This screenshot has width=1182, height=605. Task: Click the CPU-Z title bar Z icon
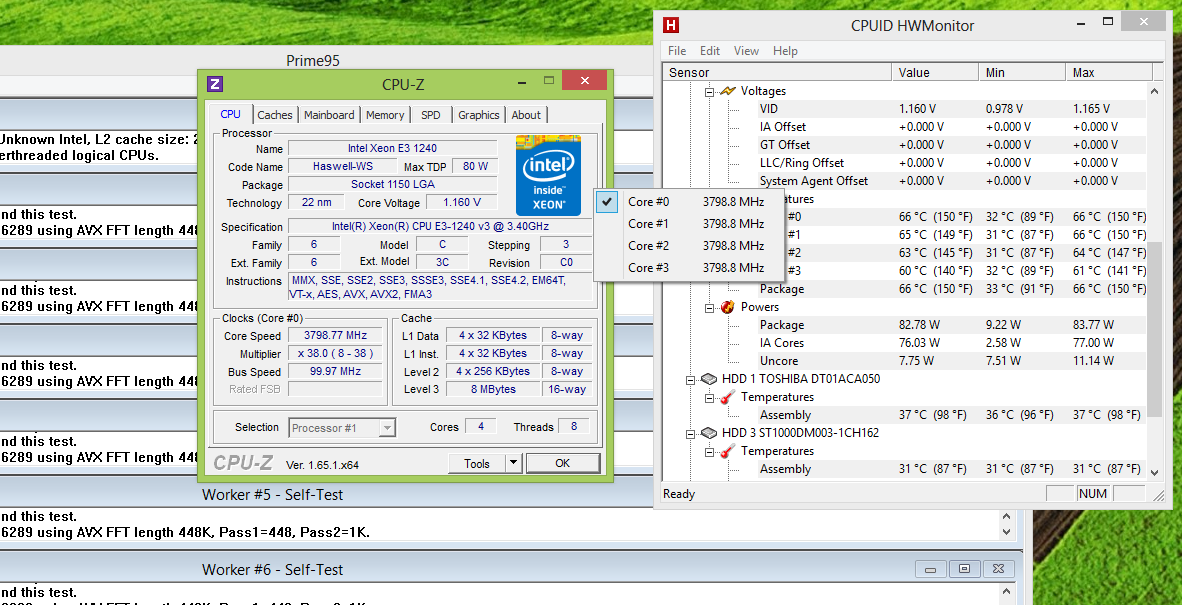pos(214,84)
